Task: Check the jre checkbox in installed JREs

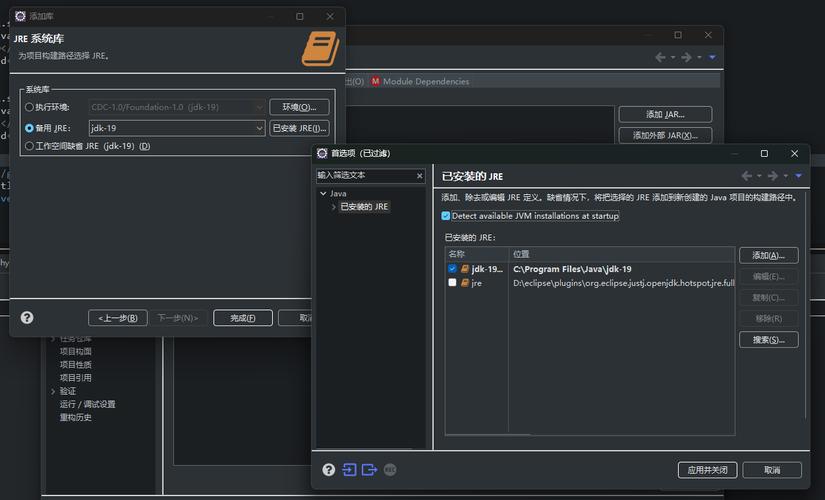Action: coord(452,283)
